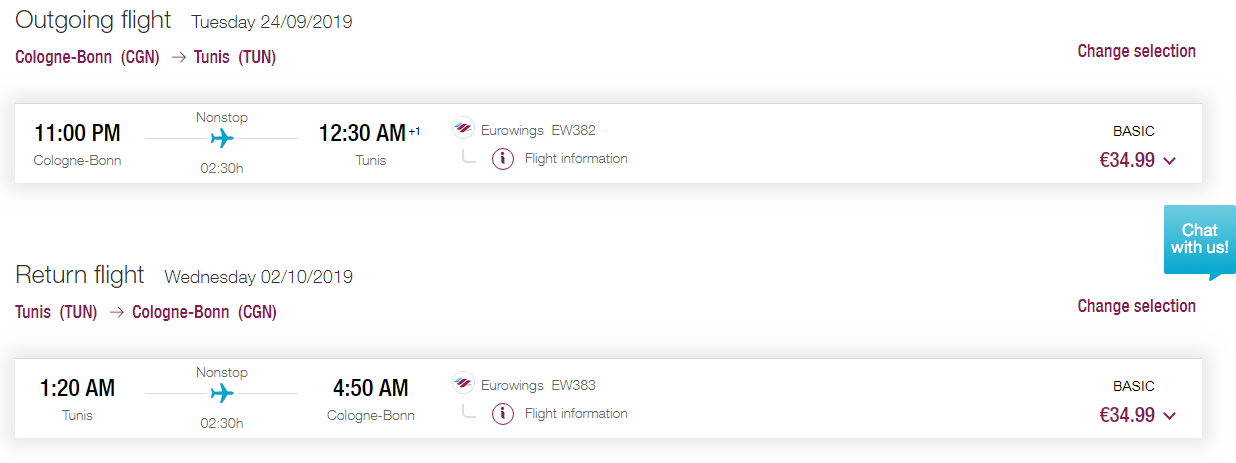Click the outgoing flight airplane icon

(x=222, y=138)
